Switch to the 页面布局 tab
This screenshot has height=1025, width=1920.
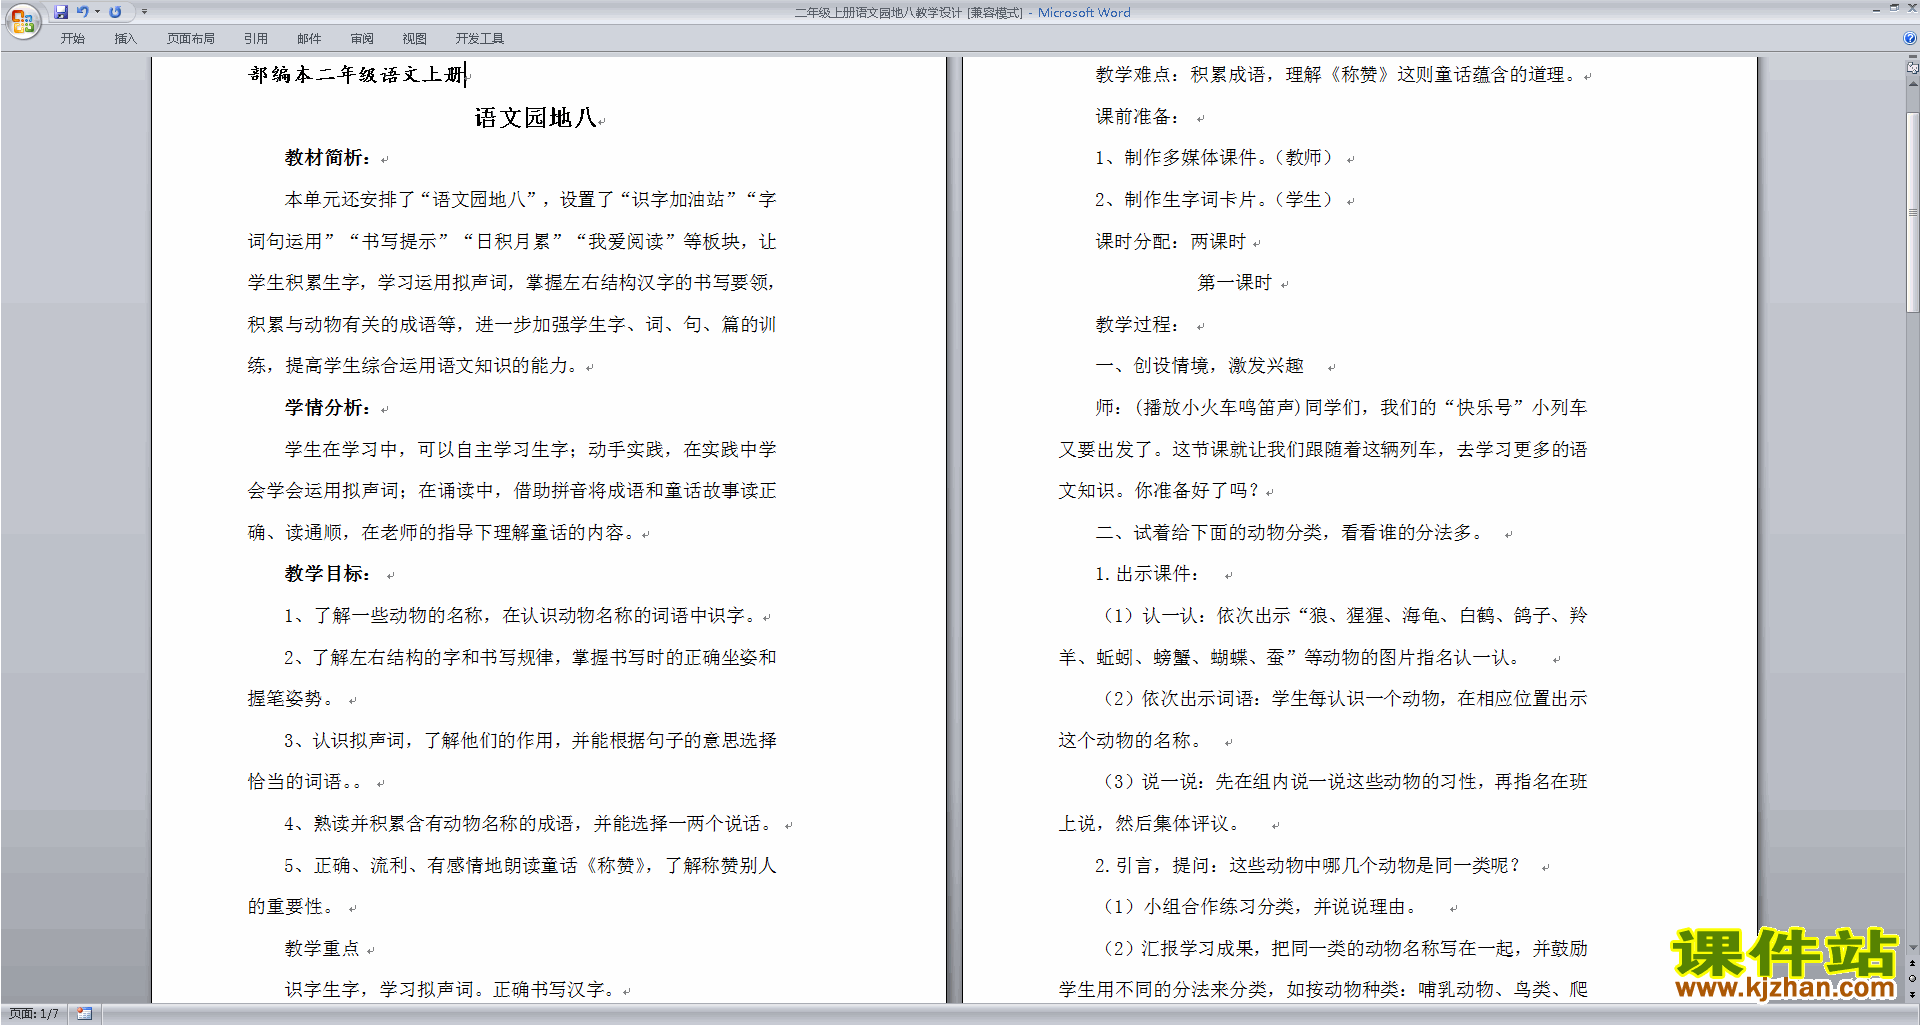[x=191, y=39]
